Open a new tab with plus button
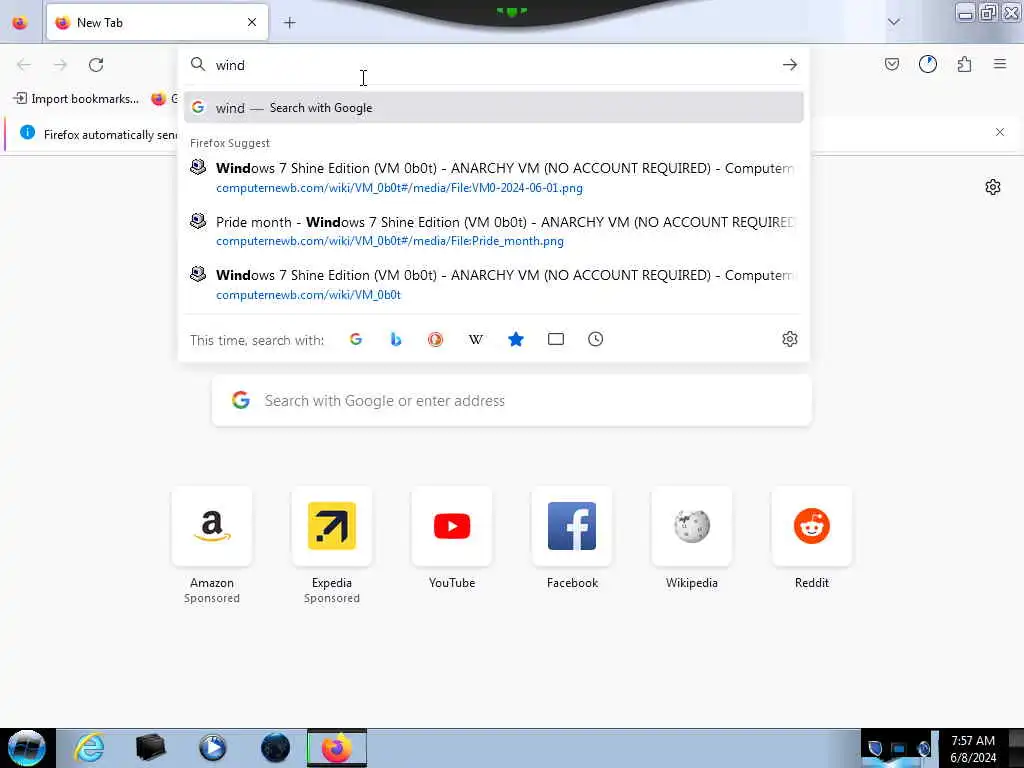 [x=289, y=23]
